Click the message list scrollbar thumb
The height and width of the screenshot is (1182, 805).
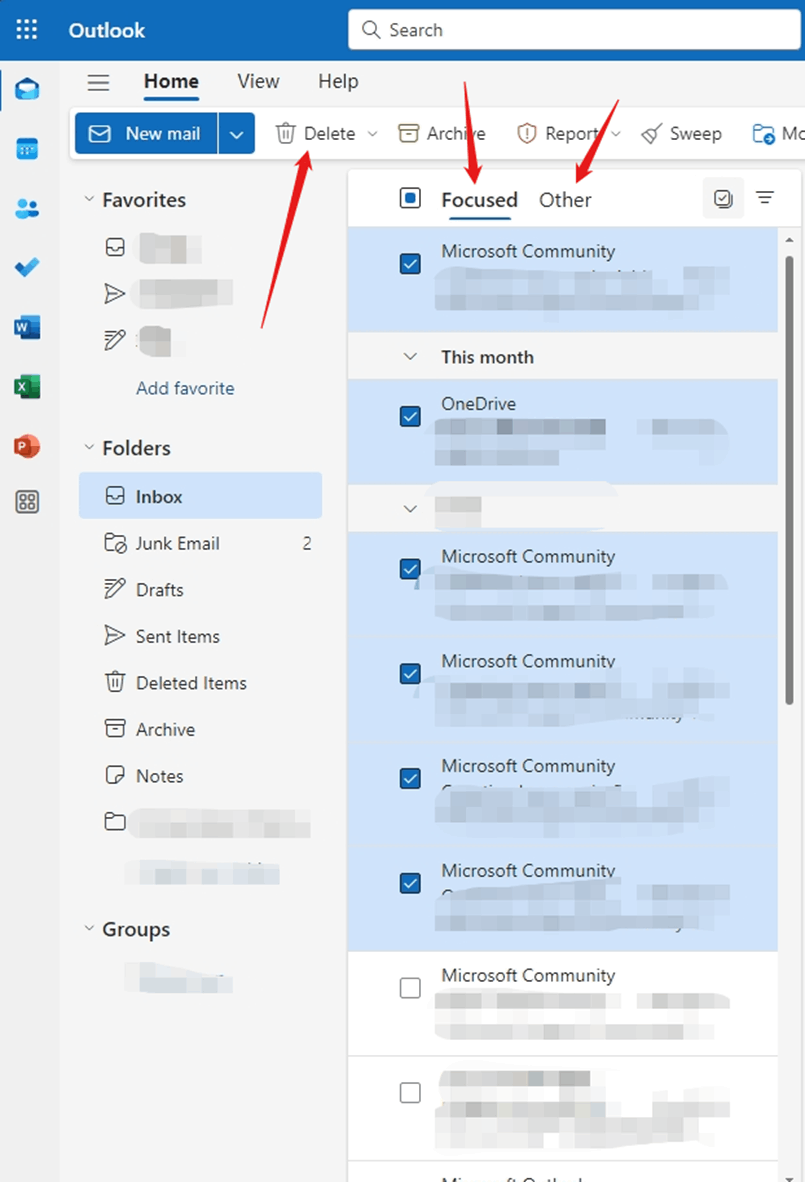point(789,480)
